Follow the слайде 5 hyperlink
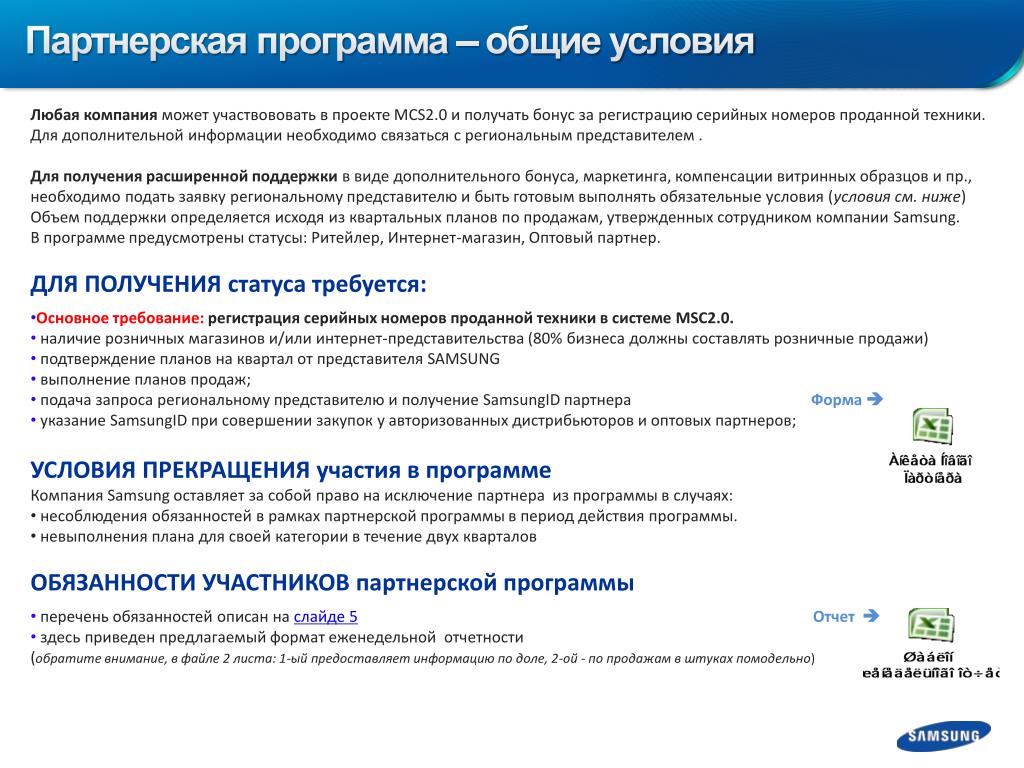 coord(325,616)
